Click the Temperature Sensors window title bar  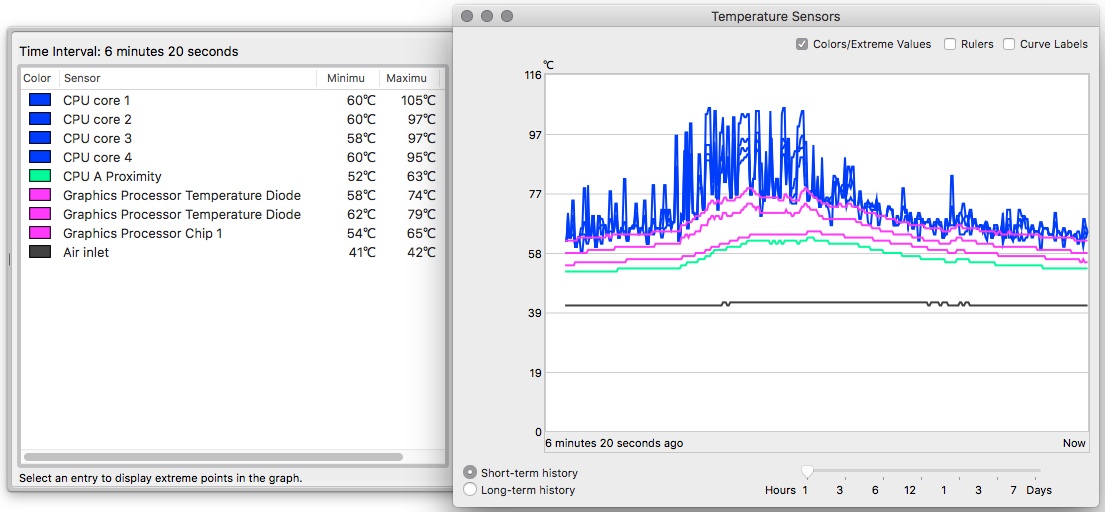(775, 15)
